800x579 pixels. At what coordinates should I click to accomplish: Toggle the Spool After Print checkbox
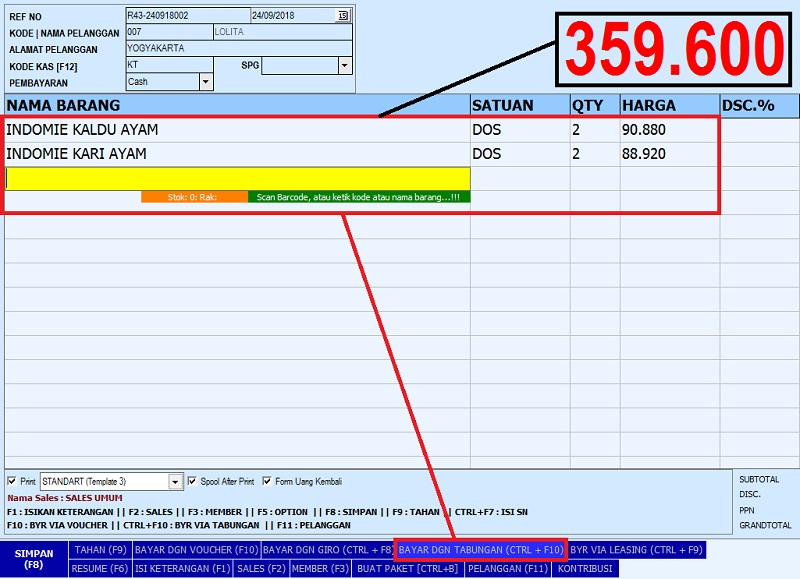pos(192,481)
